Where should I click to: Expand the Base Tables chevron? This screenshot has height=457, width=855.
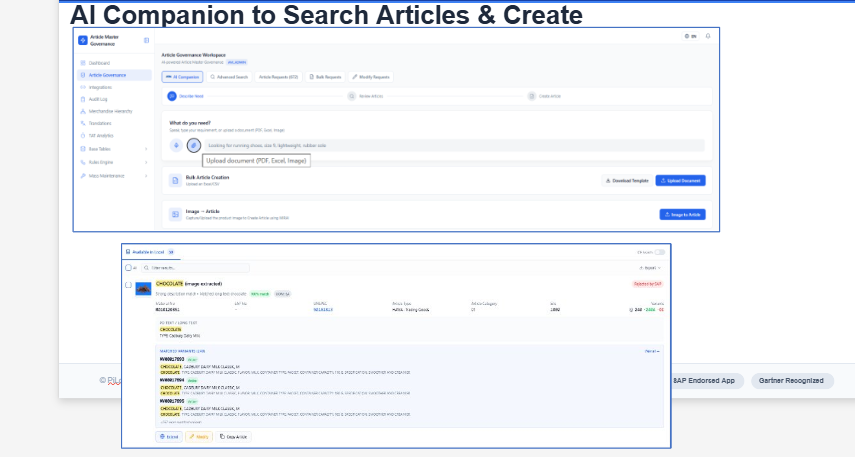click(x=146, y=149)
